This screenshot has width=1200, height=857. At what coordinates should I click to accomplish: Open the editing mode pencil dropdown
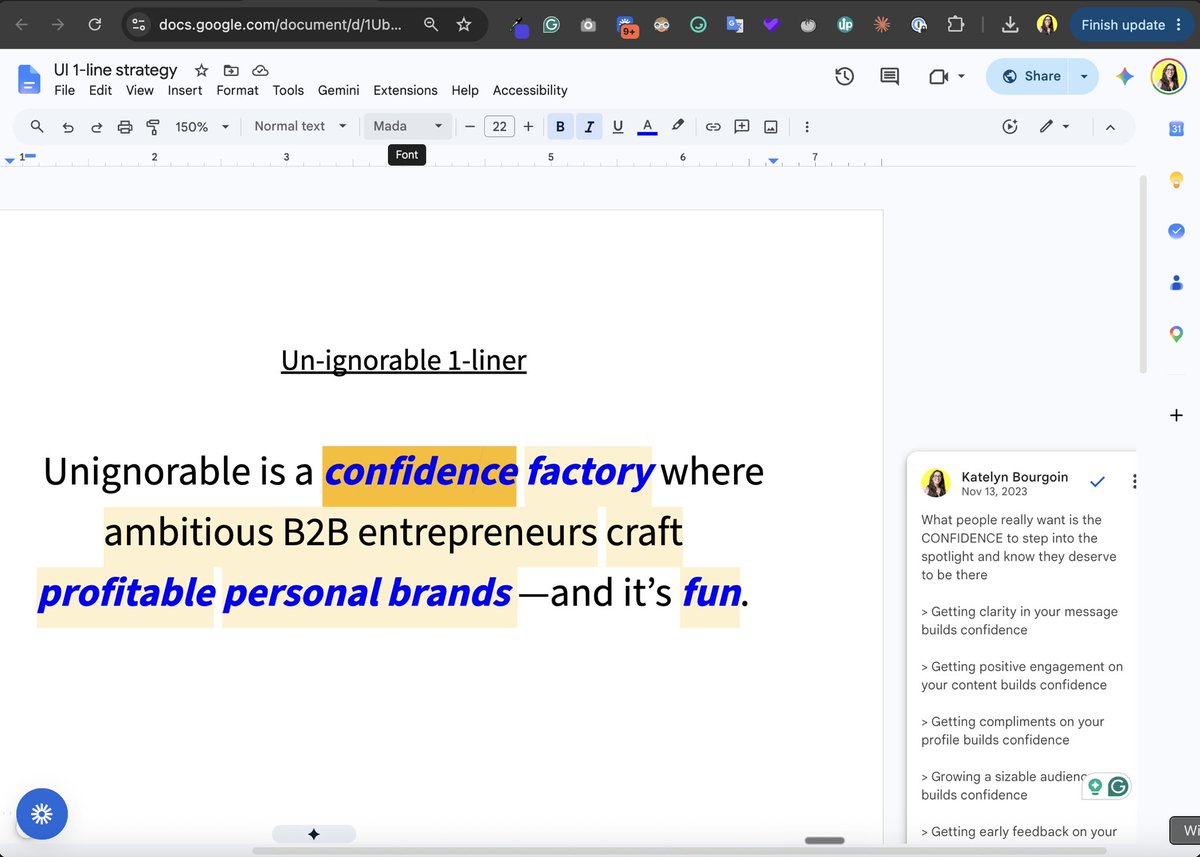pyautogui.click(x=1054, y=126)
